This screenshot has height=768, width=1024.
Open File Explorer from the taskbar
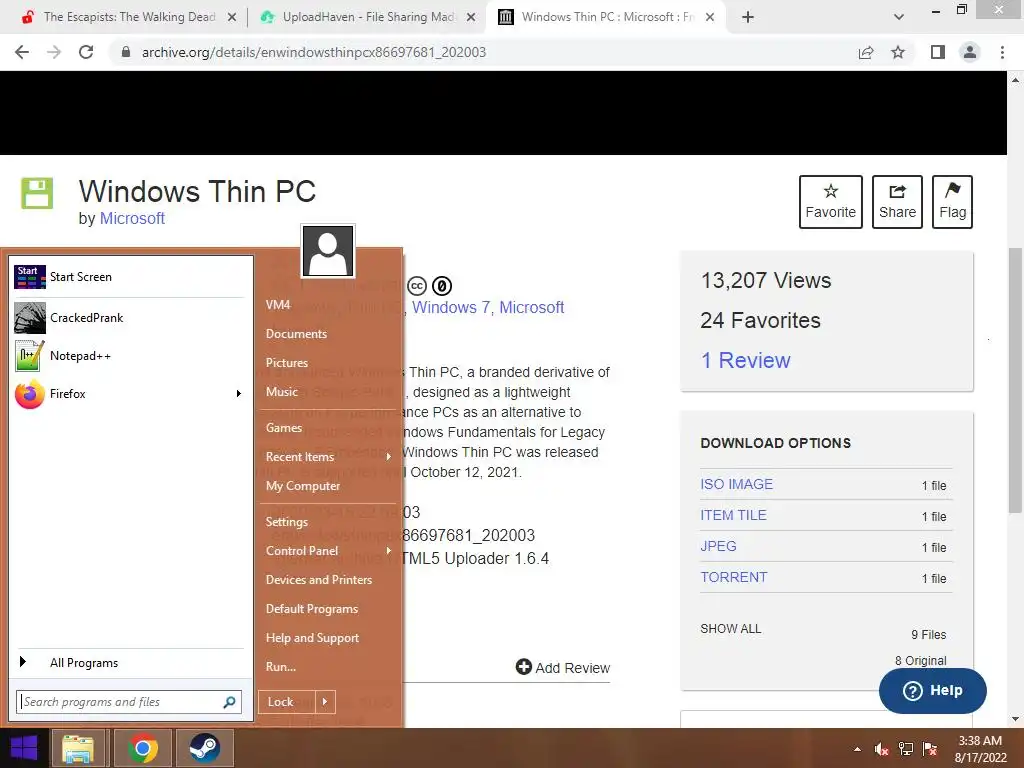pos(78,748)
